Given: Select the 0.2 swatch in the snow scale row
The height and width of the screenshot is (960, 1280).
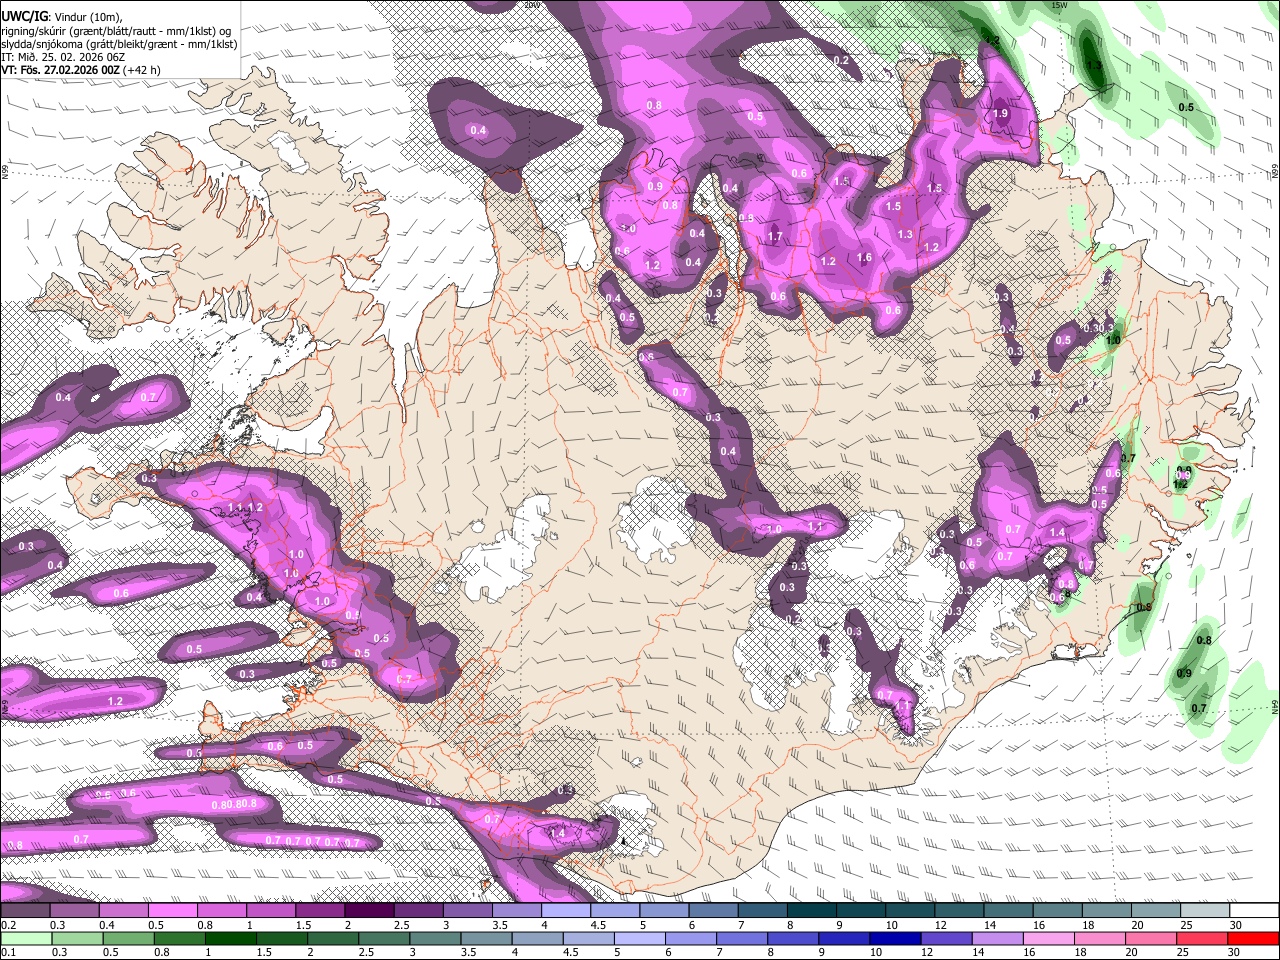Looking at the screenshot, I should coord(25,911).
